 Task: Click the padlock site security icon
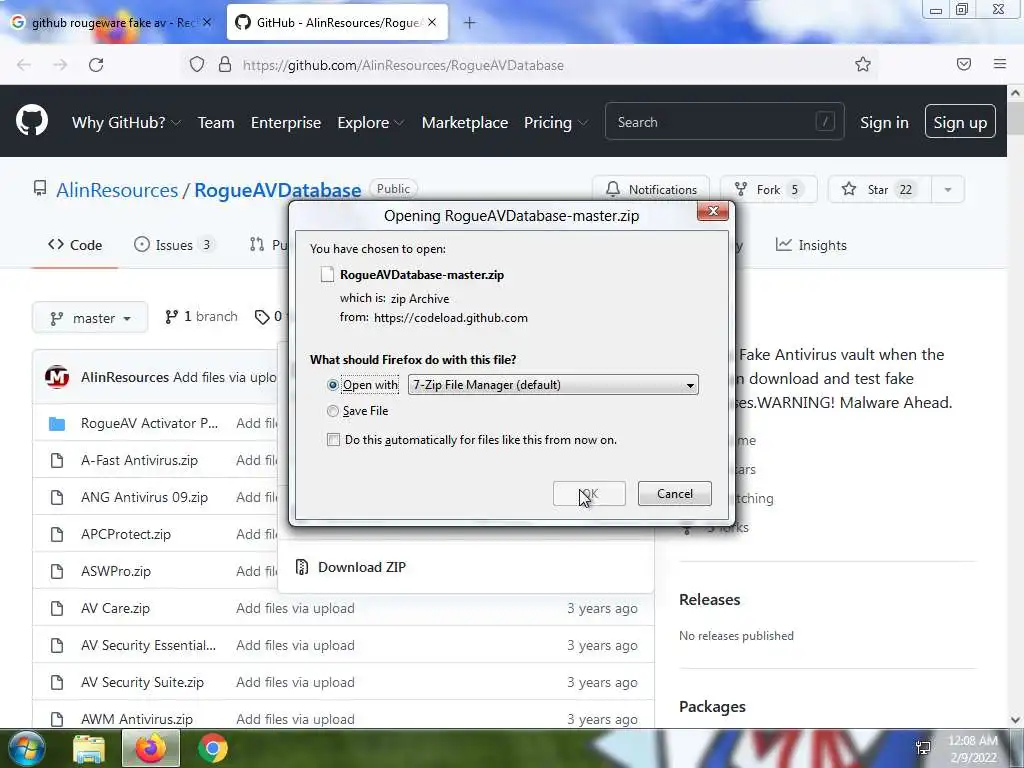[225, 64]
